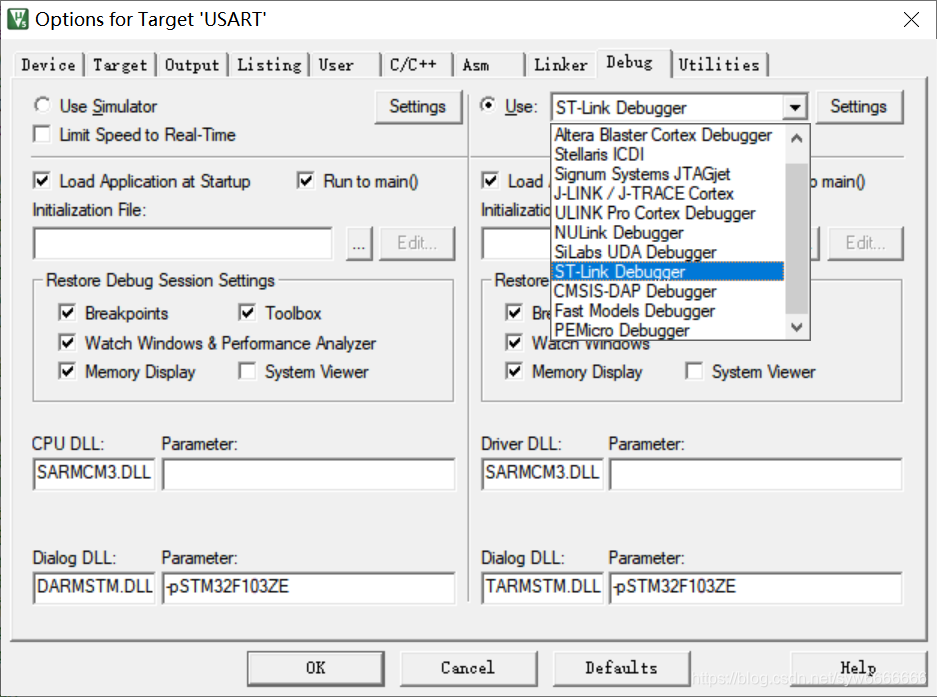
Task: Select the Use hardware debugger radio button
Action: pyautogui.click(x=488, y=105)
